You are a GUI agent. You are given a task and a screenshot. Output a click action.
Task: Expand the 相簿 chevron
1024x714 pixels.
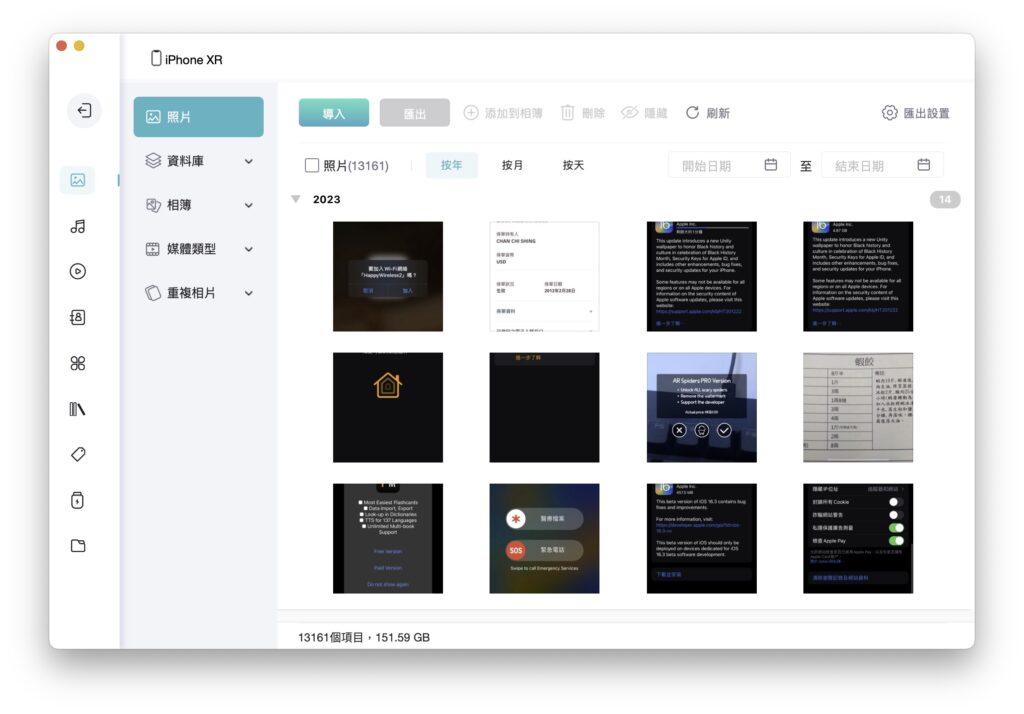coord(249,205)
